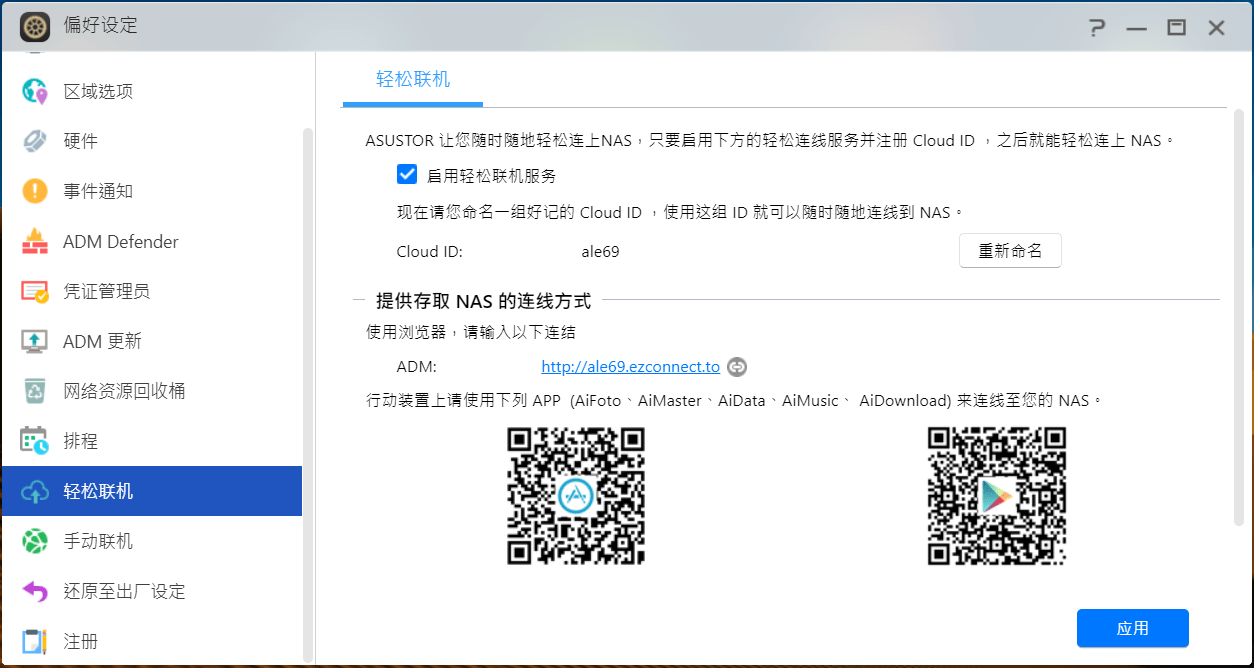This screenshot has height=668, width=1254.
Task: Select the 硬件 settings icon
Action: [33, 140]
